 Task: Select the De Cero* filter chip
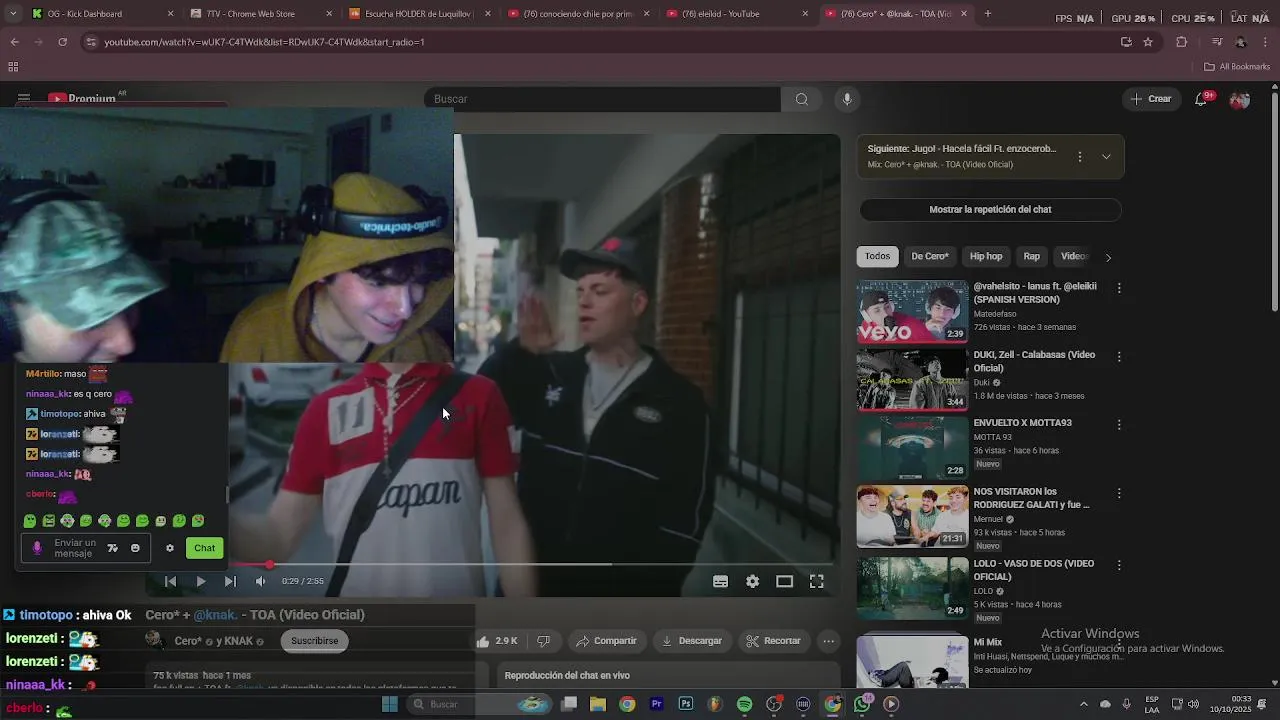[929, 256]
